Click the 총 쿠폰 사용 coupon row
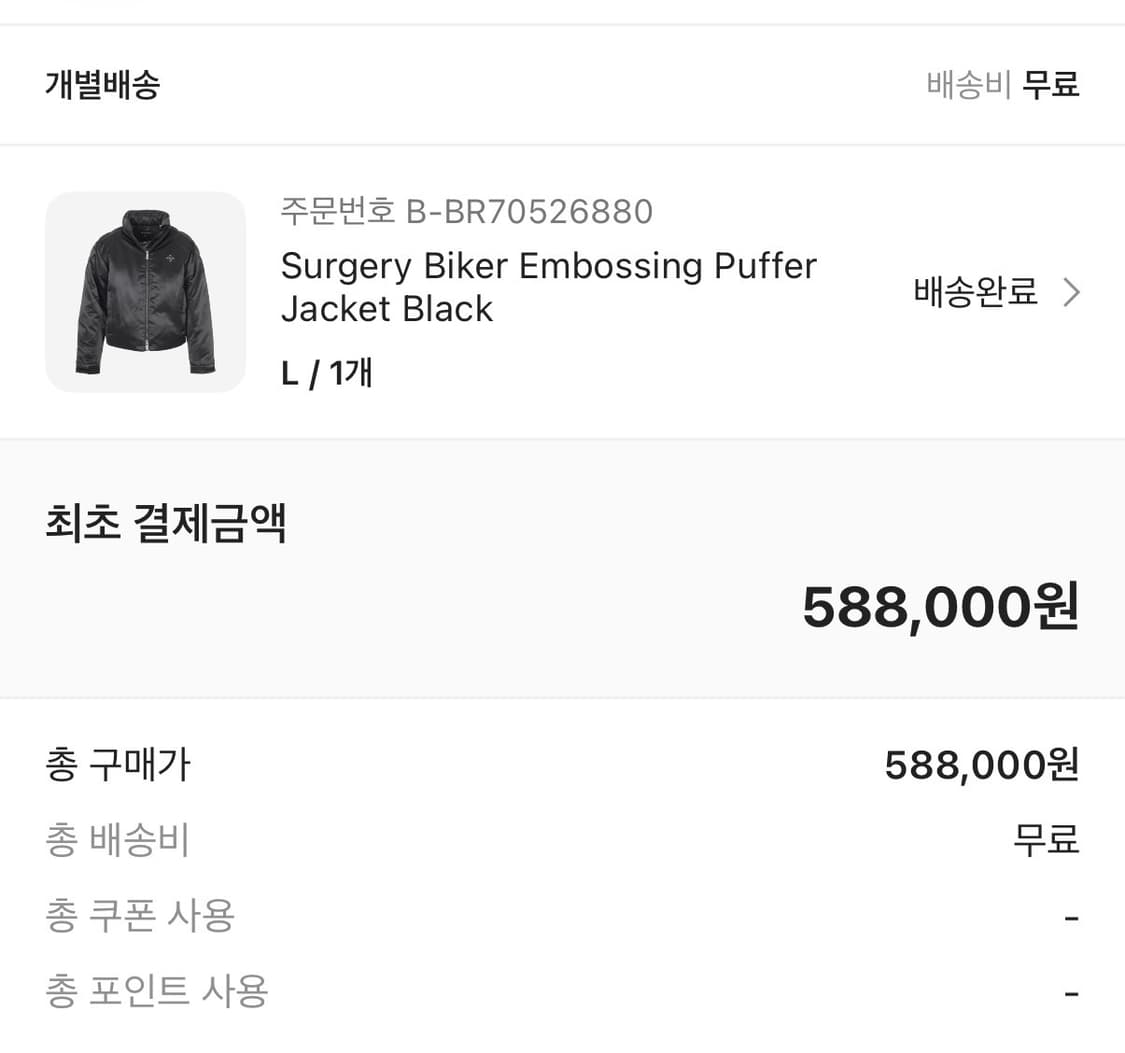 140,916
